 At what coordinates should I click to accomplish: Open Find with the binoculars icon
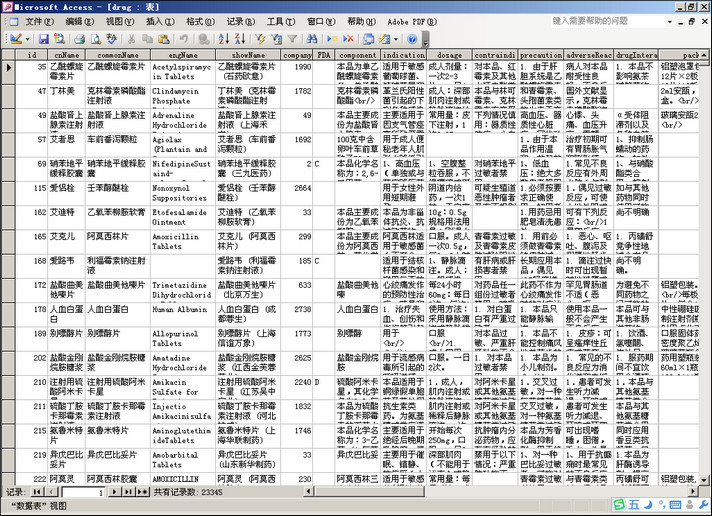point(312,39)
